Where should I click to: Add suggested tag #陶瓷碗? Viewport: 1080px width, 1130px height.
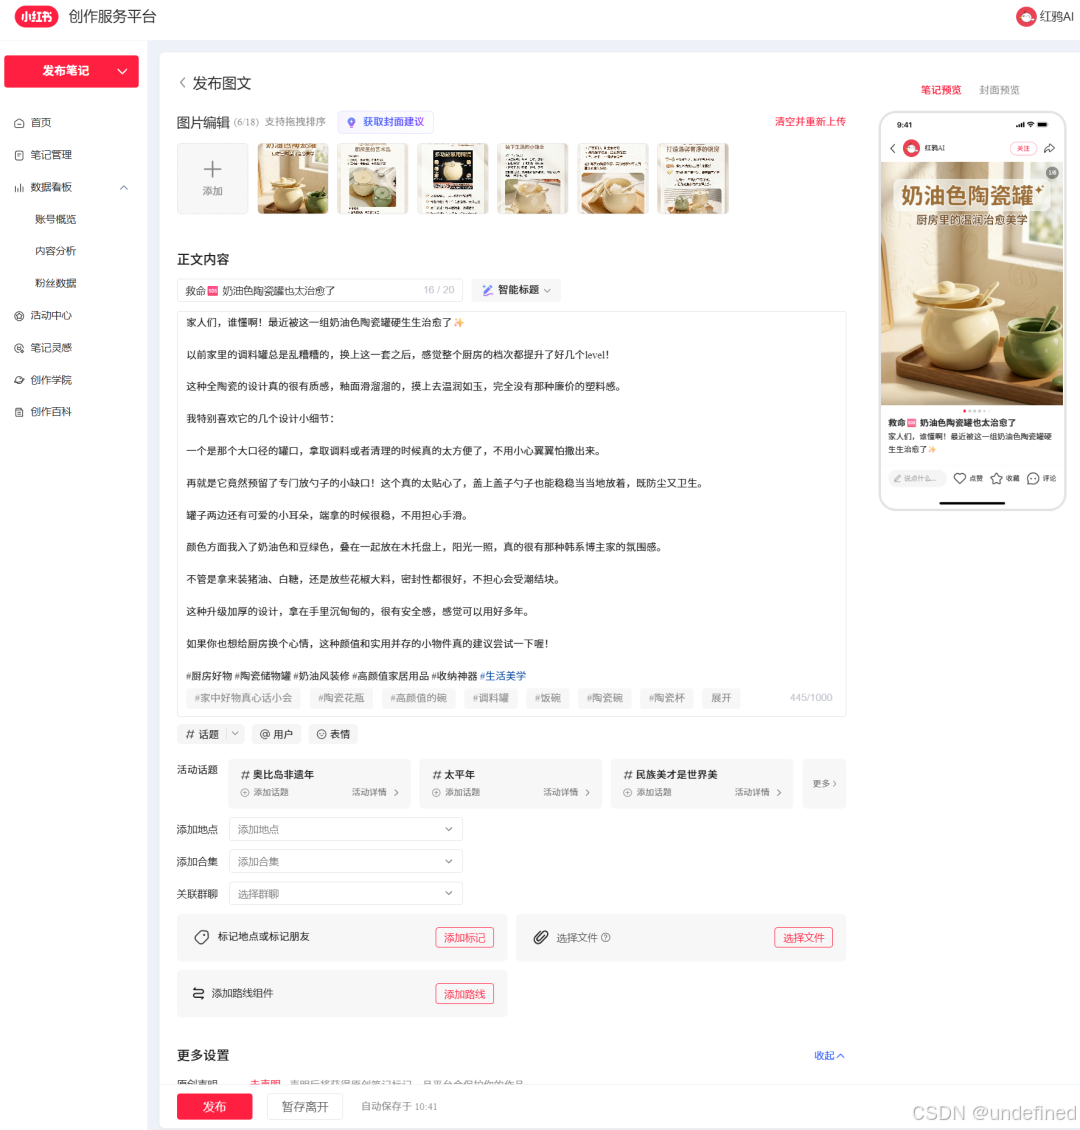pos(604,698)
